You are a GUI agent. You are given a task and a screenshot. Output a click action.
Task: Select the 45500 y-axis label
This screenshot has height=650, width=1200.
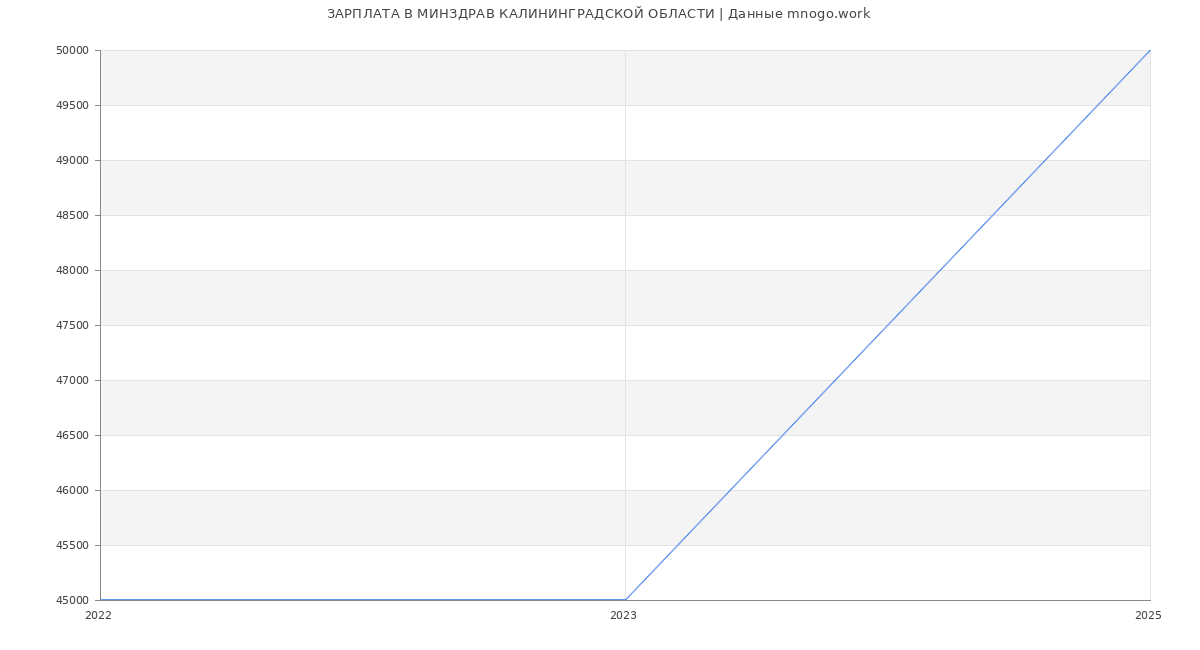pos(72,546)
